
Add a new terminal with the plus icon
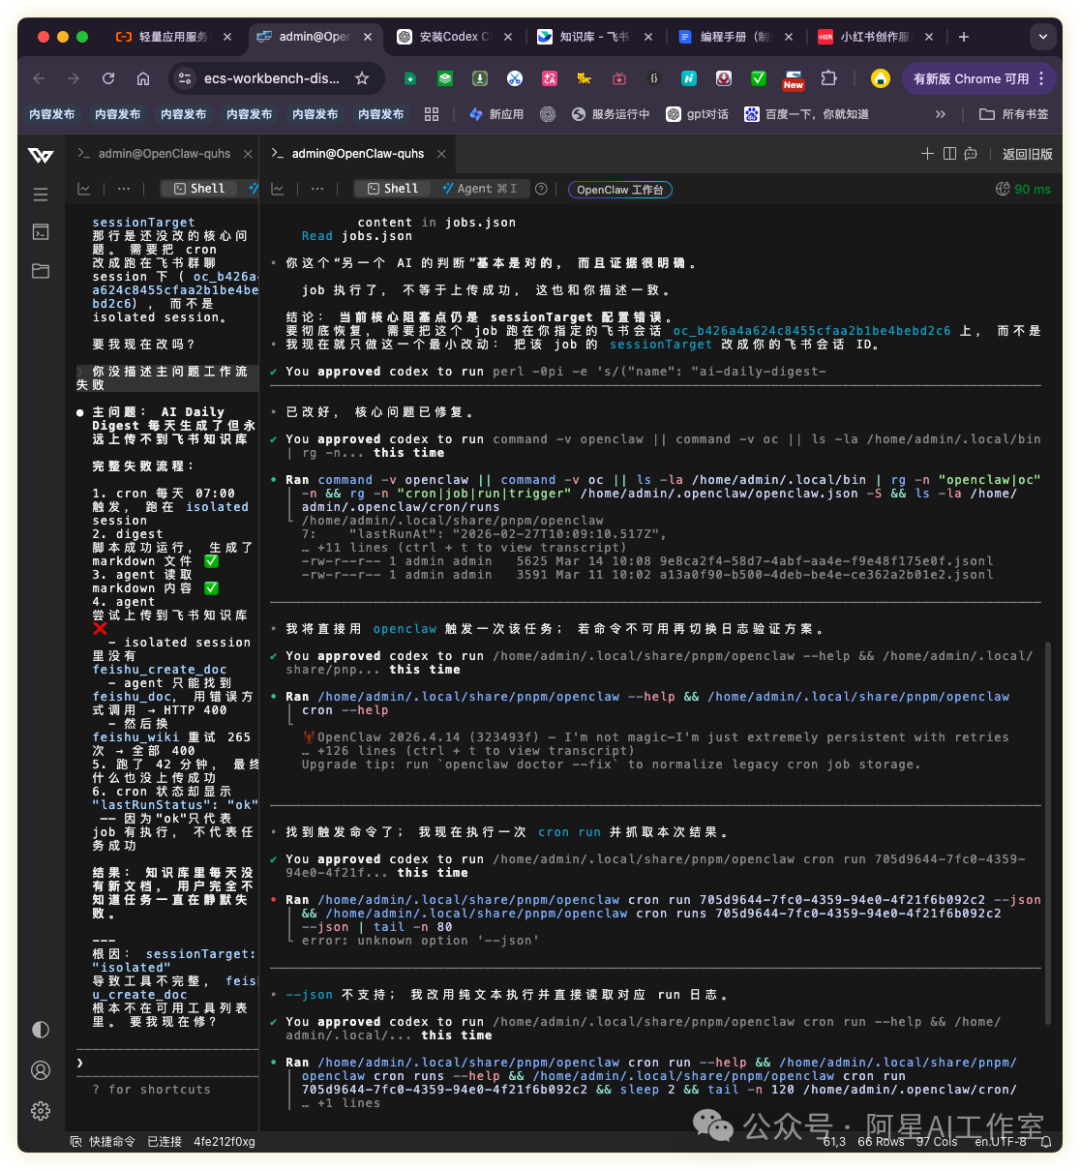(927, 154)
